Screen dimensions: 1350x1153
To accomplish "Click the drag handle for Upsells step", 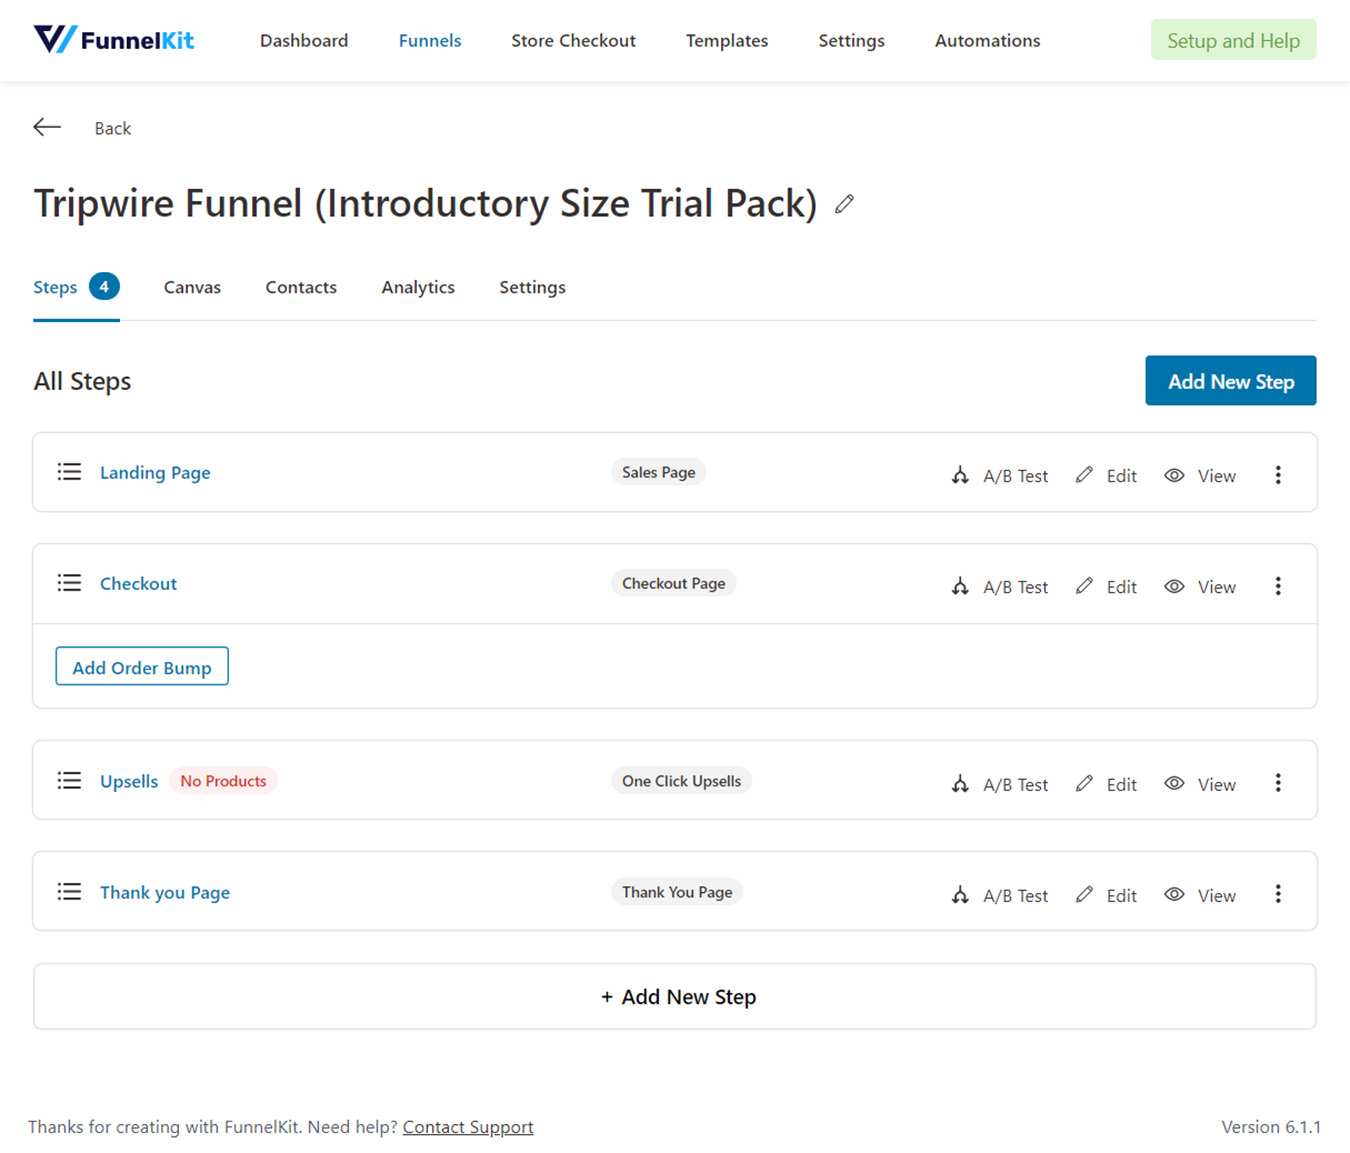I will [x=69, y=781].
